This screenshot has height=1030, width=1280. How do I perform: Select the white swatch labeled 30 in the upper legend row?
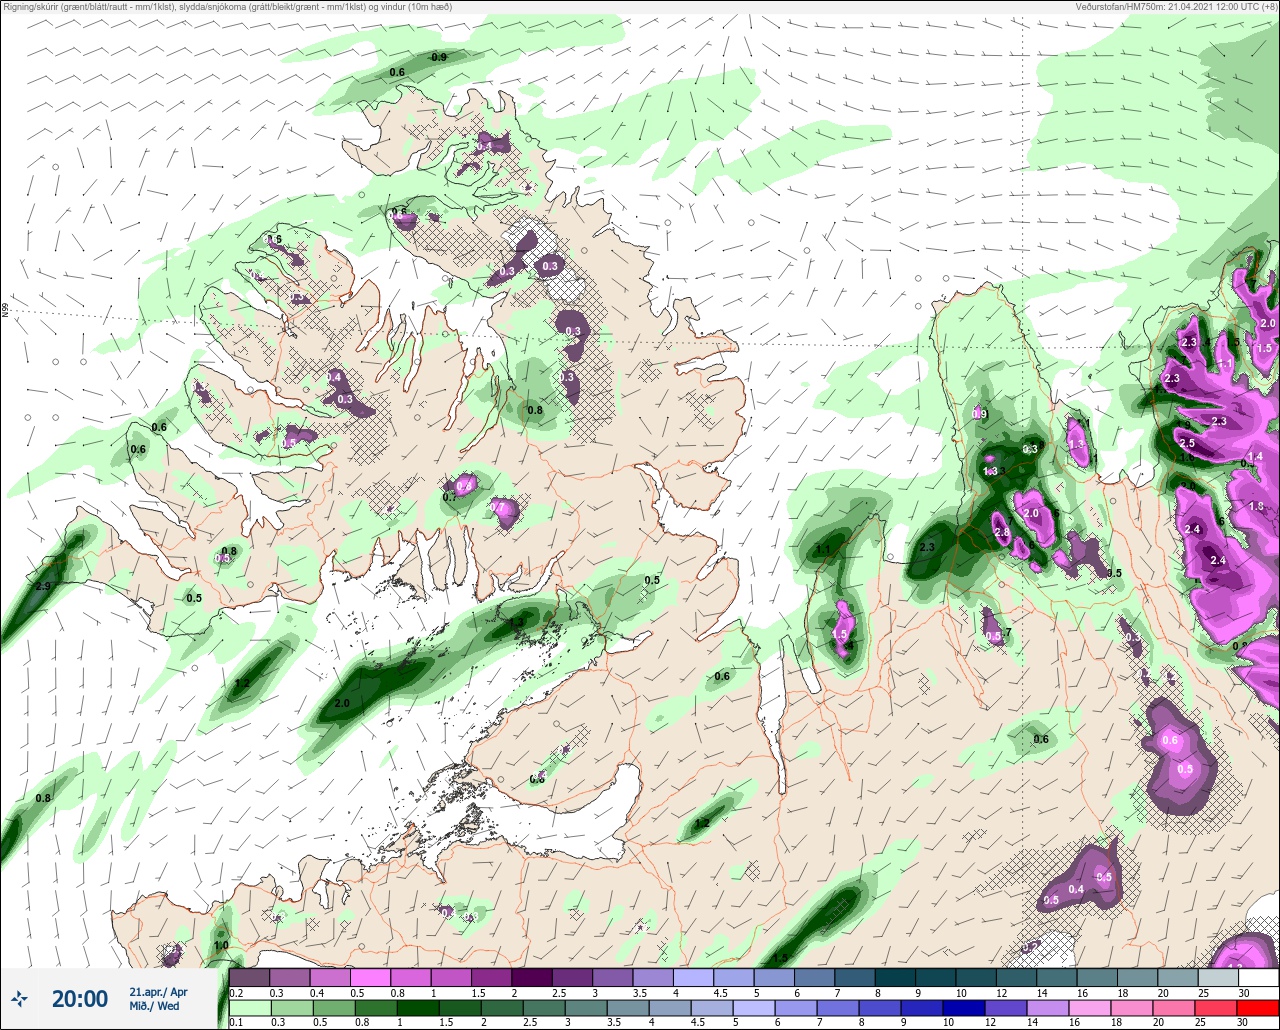pyautogui.click(x=1257, y=977)
